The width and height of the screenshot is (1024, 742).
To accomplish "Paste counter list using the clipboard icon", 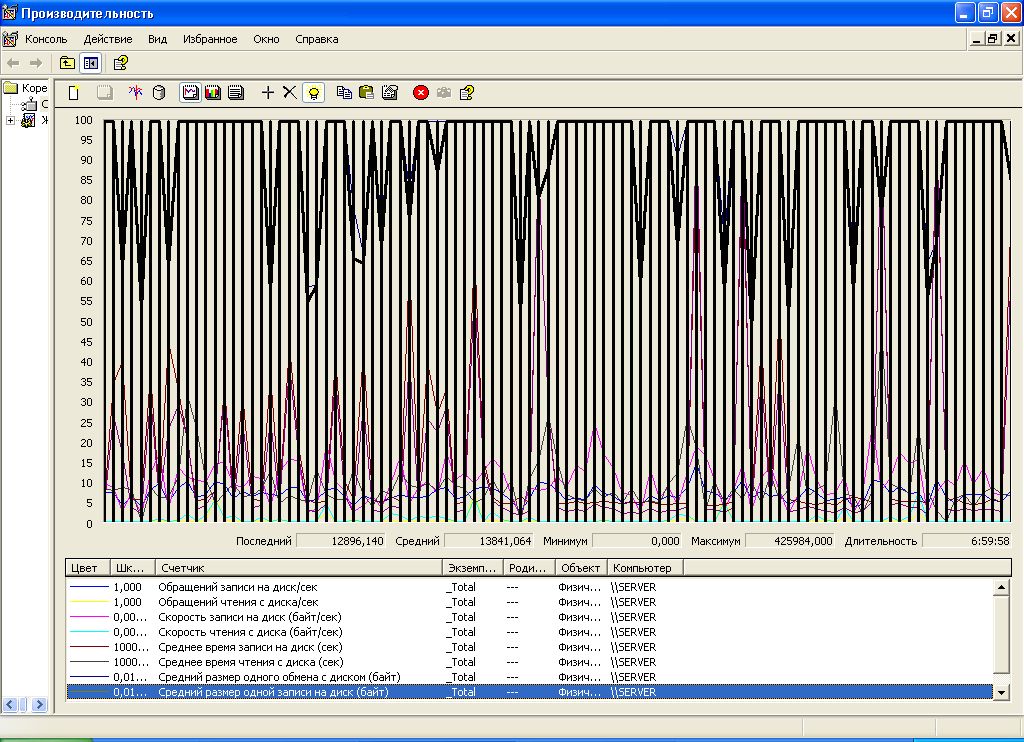I will (366, 93).
